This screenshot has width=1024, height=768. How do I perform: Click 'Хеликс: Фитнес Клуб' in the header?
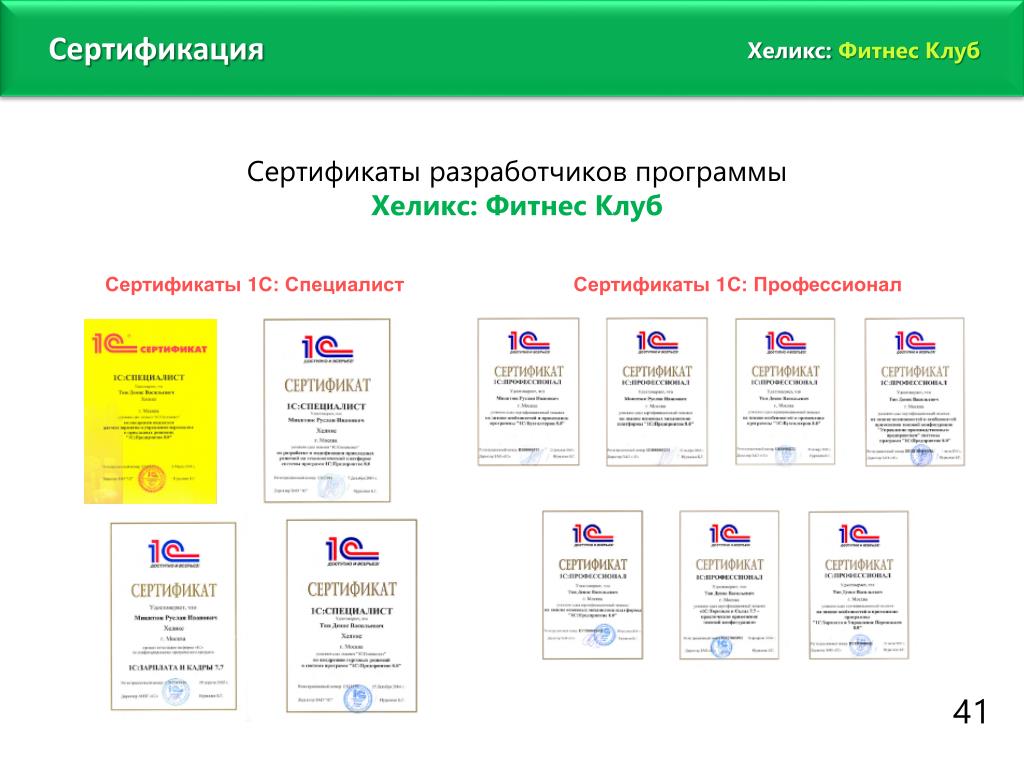pyautogui.click(x=863, y=50)
